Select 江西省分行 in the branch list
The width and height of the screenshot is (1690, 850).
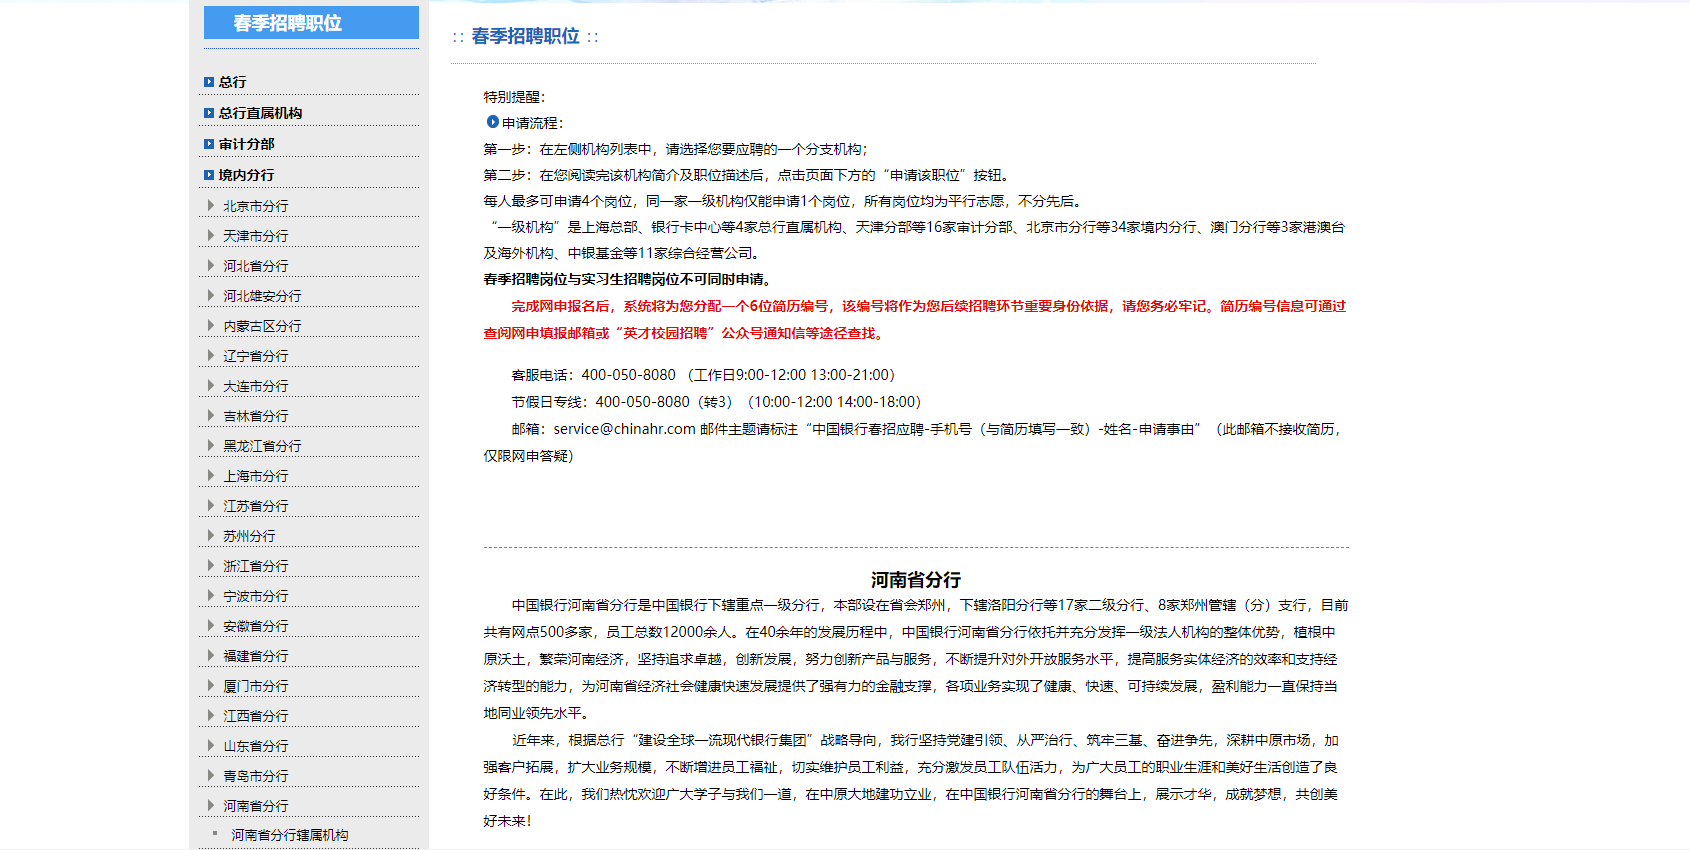255,716
